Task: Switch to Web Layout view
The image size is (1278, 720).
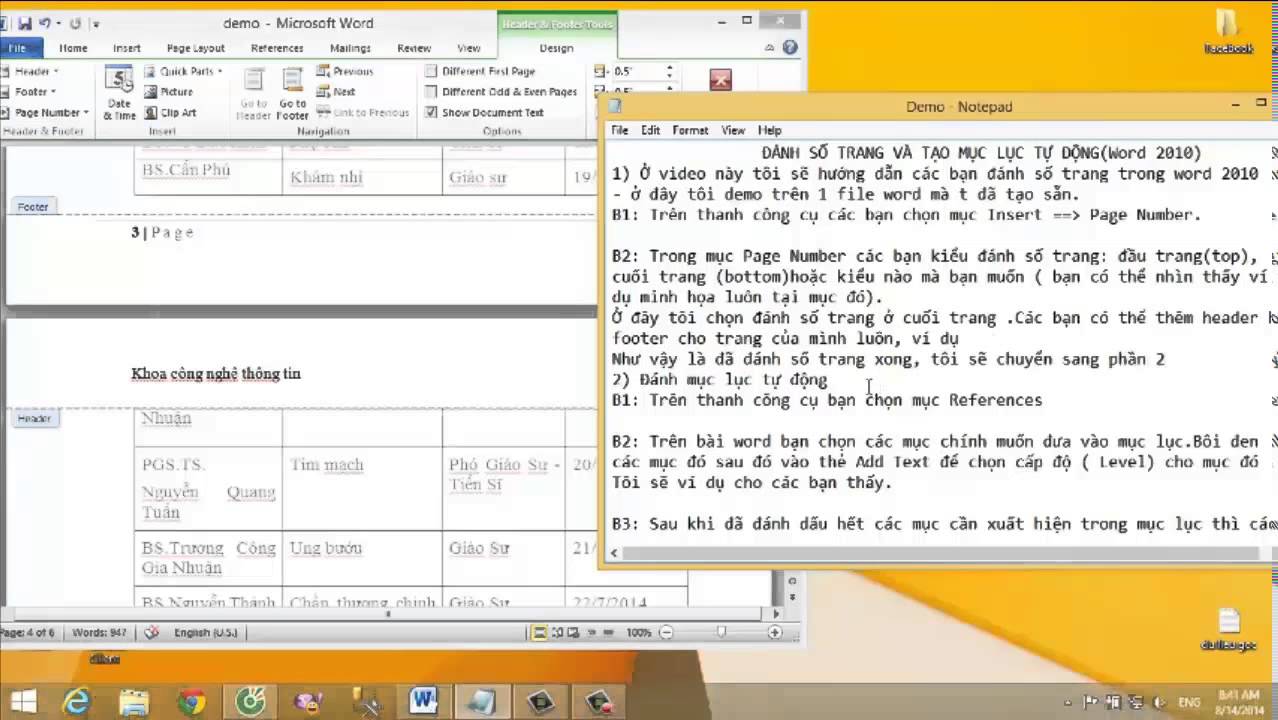Action: click(x=575, y=632)
